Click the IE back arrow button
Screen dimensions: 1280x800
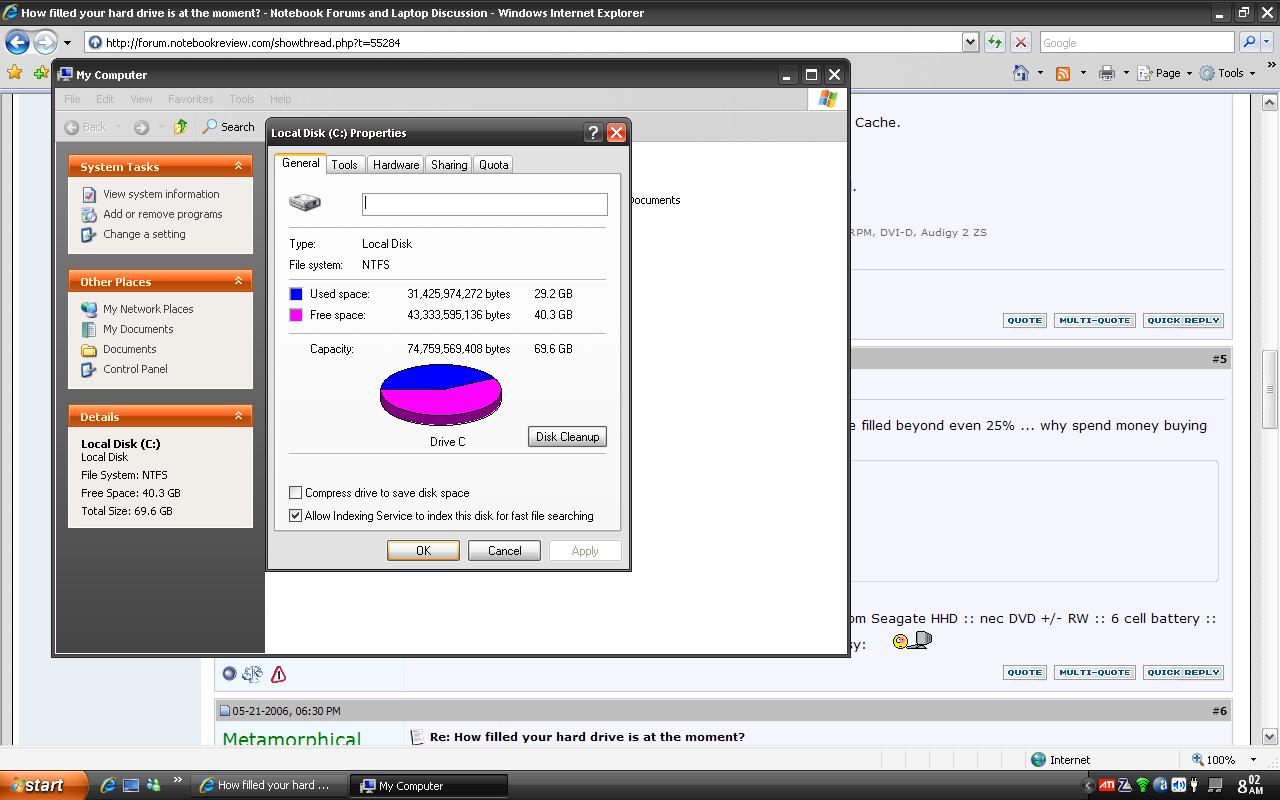[17, 42]
